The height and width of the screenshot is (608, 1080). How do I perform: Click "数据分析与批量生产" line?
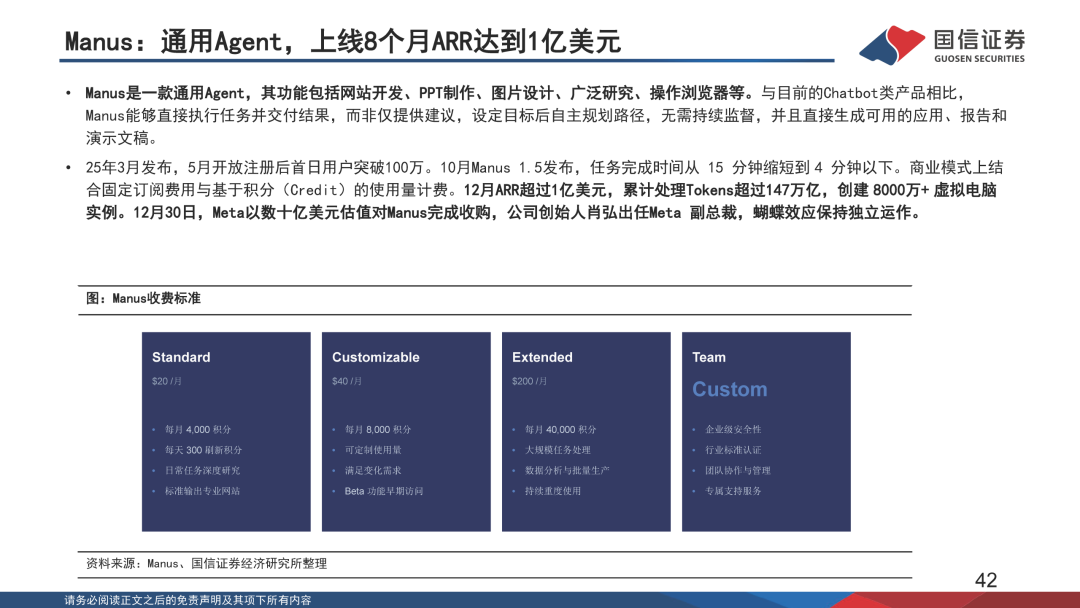[567, 470]
